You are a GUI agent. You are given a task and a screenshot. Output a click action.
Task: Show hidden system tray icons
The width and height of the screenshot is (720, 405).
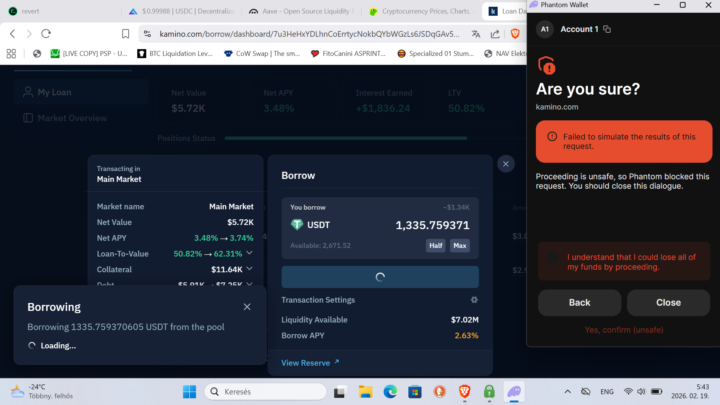point(568,392)
